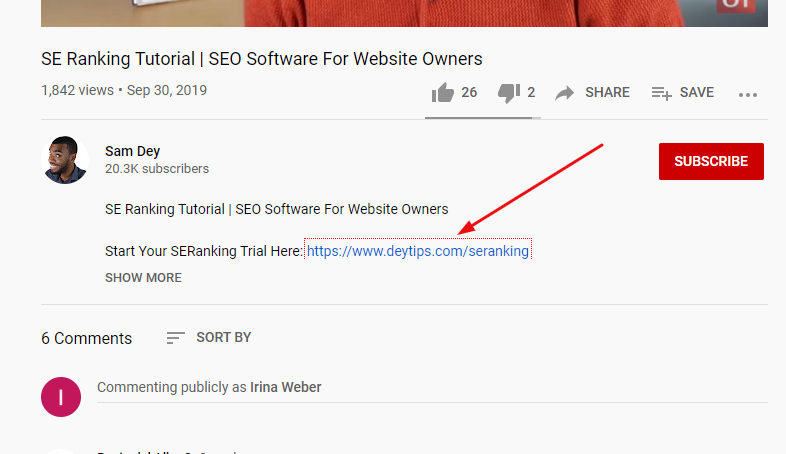The width and height of the screenshot is (786, 454).
Task: Click Sam Dey's channel avatar
Action: coord(65,160)
